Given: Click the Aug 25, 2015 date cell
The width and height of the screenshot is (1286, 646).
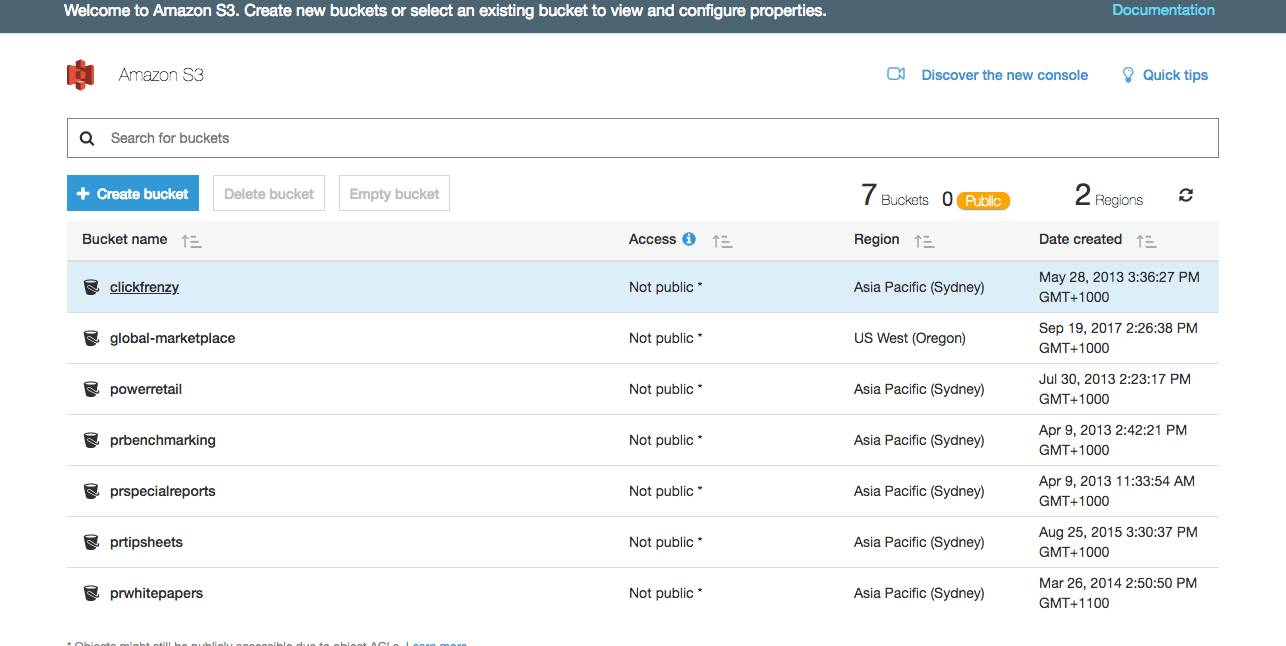Looking at the screenshot, I should pos(1118,542).
